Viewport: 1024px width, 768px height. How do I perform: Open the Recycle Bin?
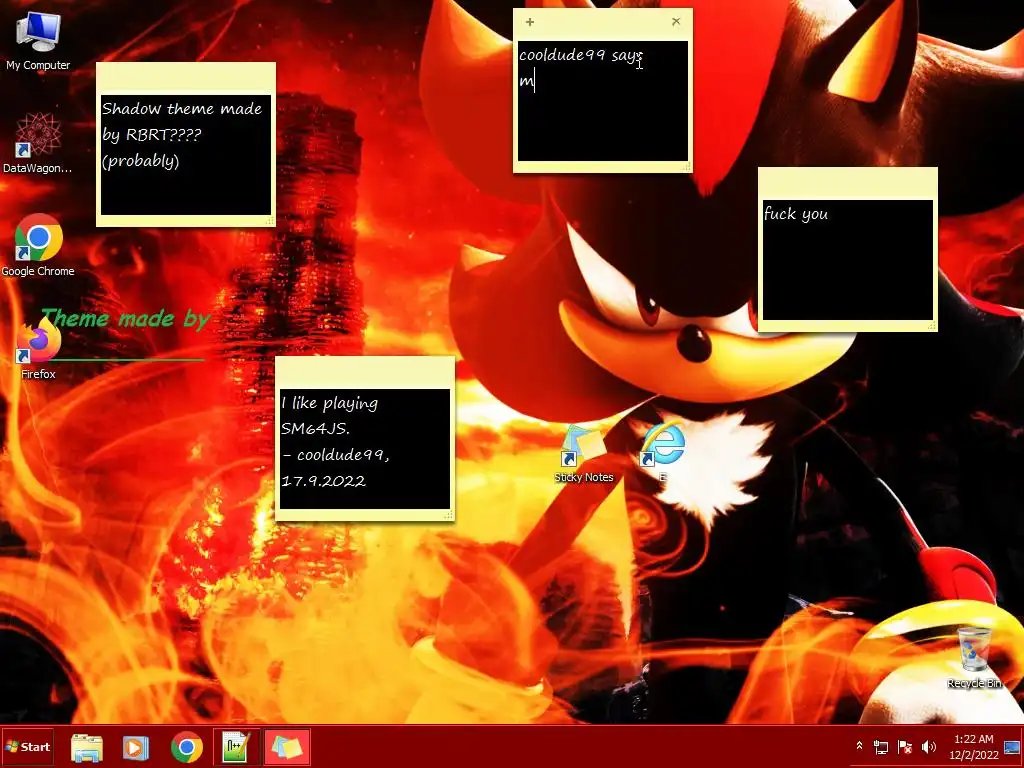(x=974, y=658)
